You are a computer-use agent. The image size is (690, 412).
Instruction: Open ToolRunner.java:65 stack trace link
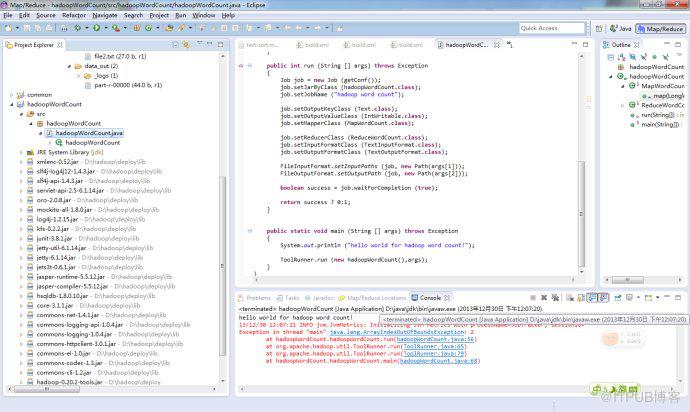[434, 346]
